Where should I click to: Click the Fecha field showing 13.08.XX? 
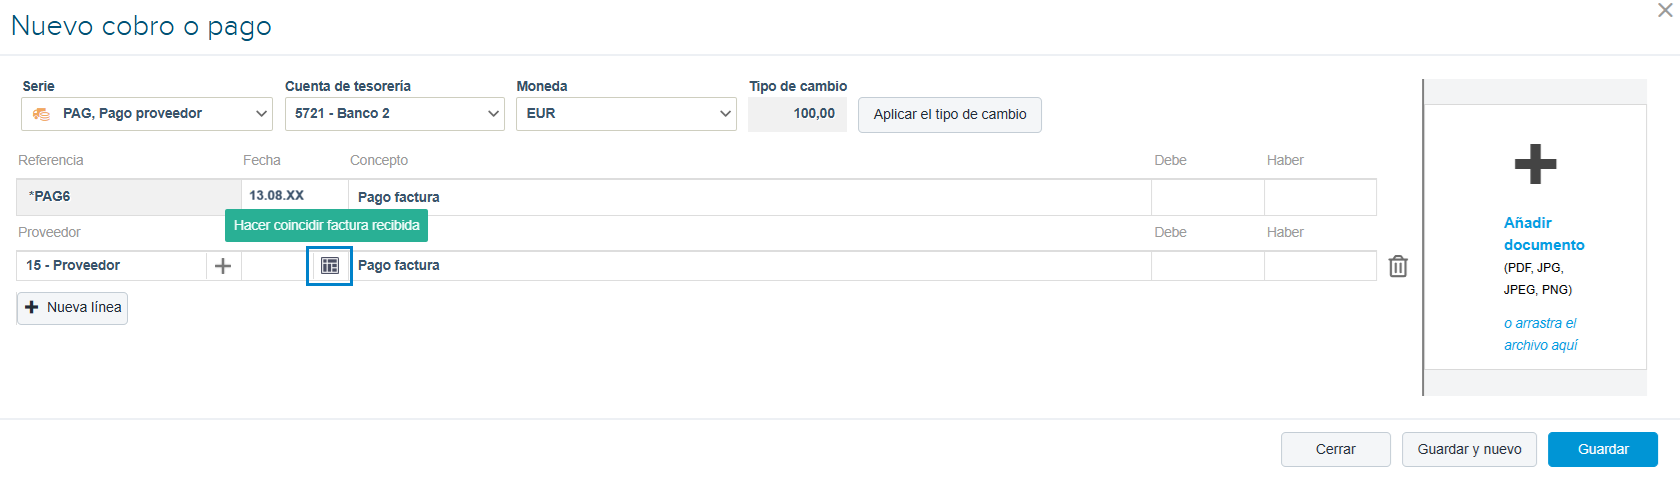click(295, 196)
